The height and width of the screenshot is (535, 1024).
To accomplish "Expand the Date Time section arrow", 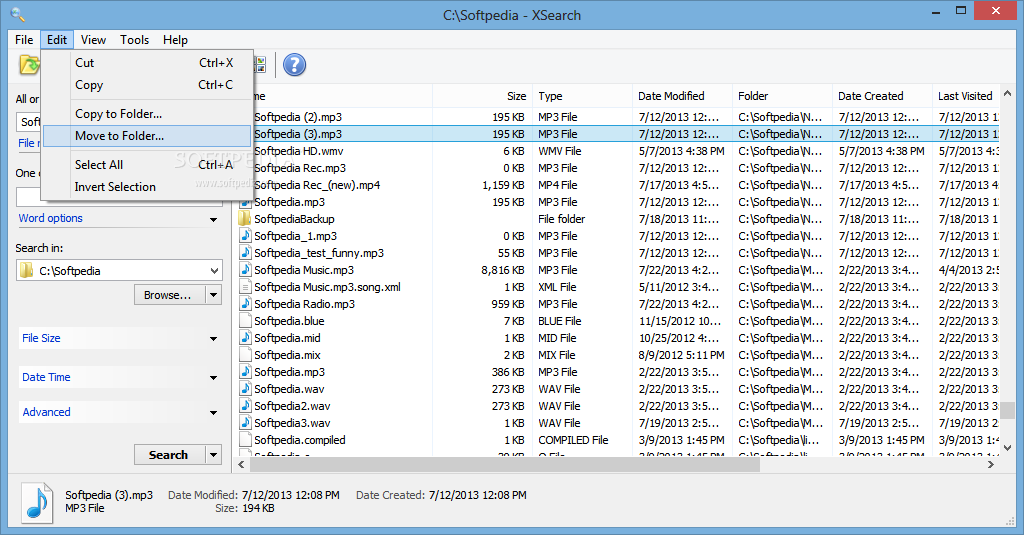I will click(x=214, y=378).
